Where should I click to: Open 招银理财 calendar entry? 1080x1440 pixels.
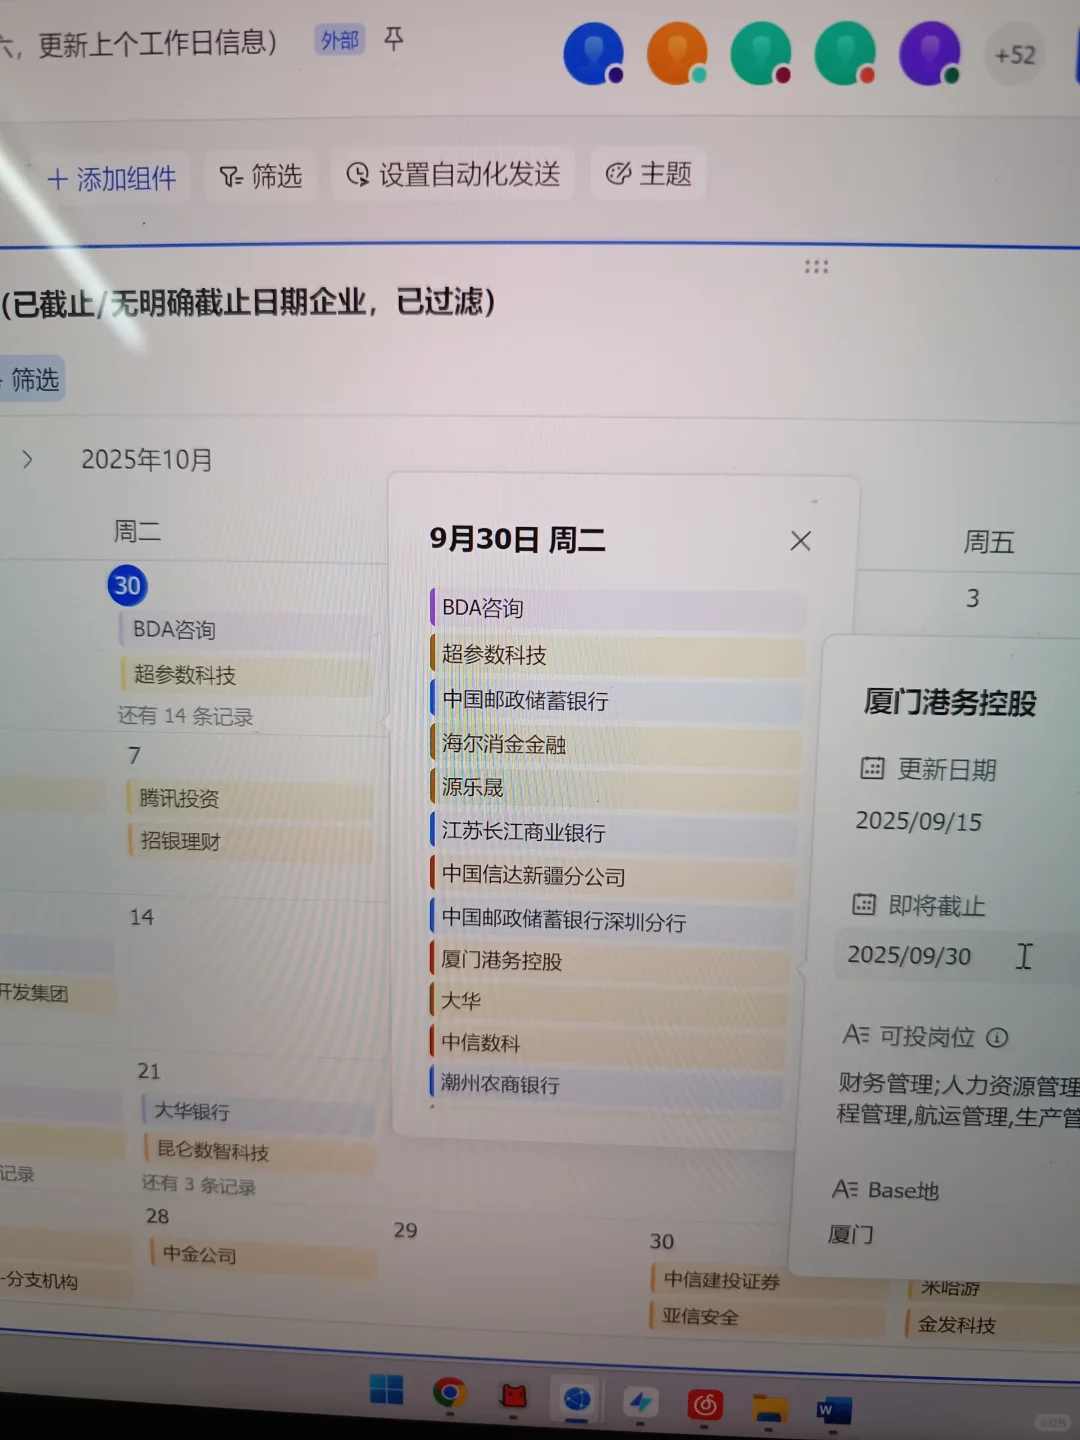[x=250, y=841]
